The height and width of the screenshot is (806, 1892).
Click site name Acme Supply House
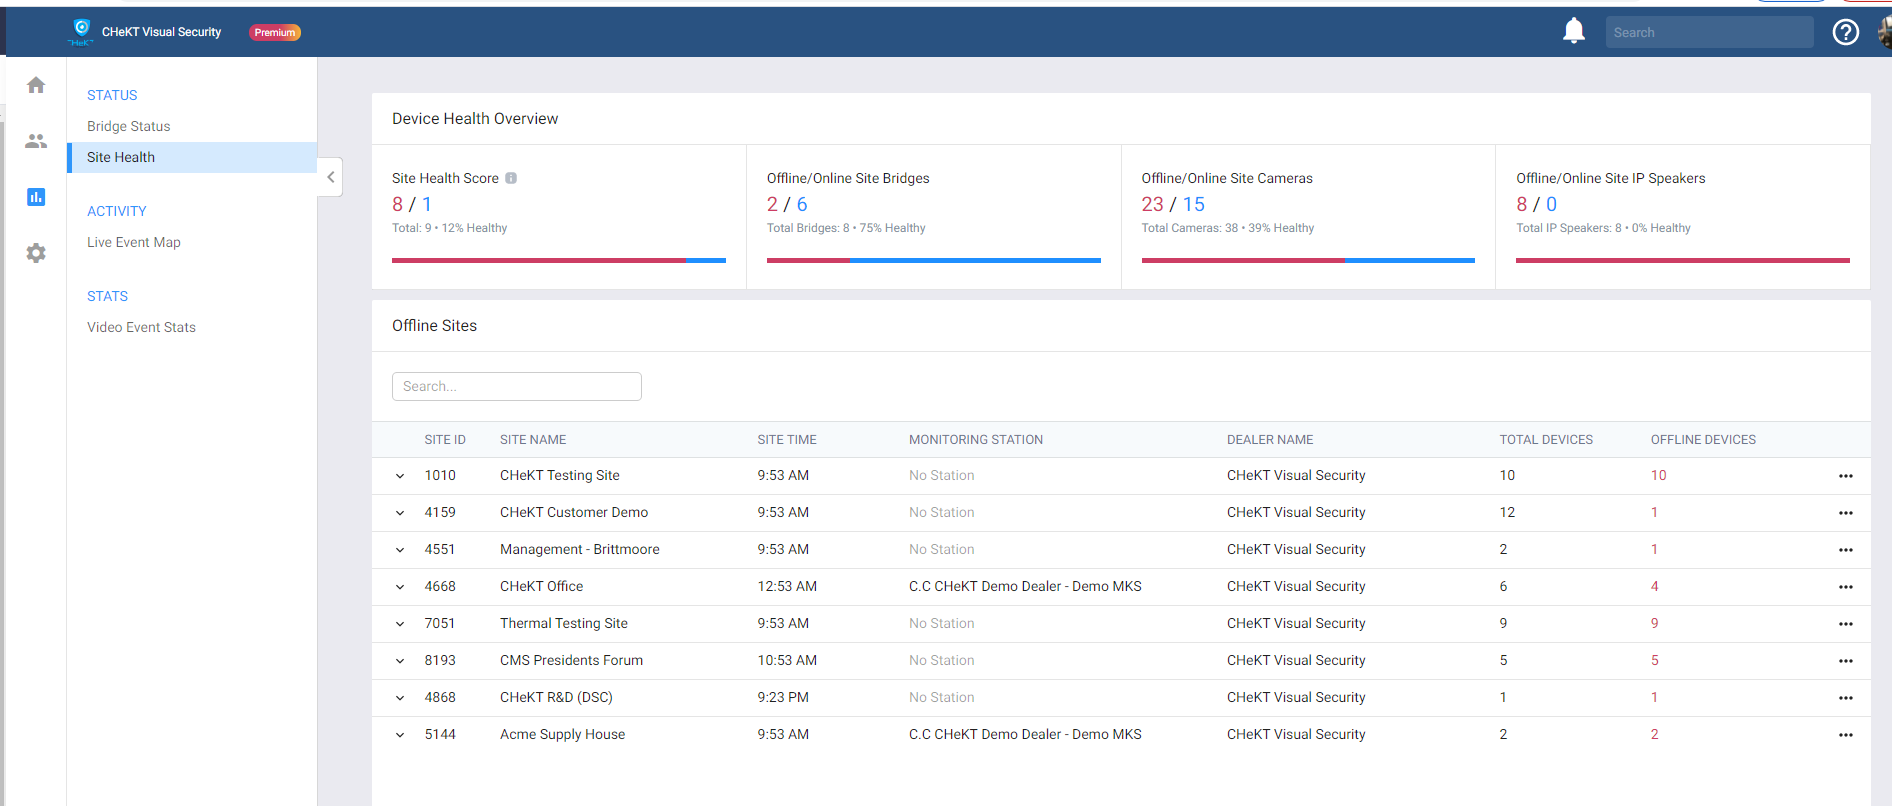coord(562,735)
